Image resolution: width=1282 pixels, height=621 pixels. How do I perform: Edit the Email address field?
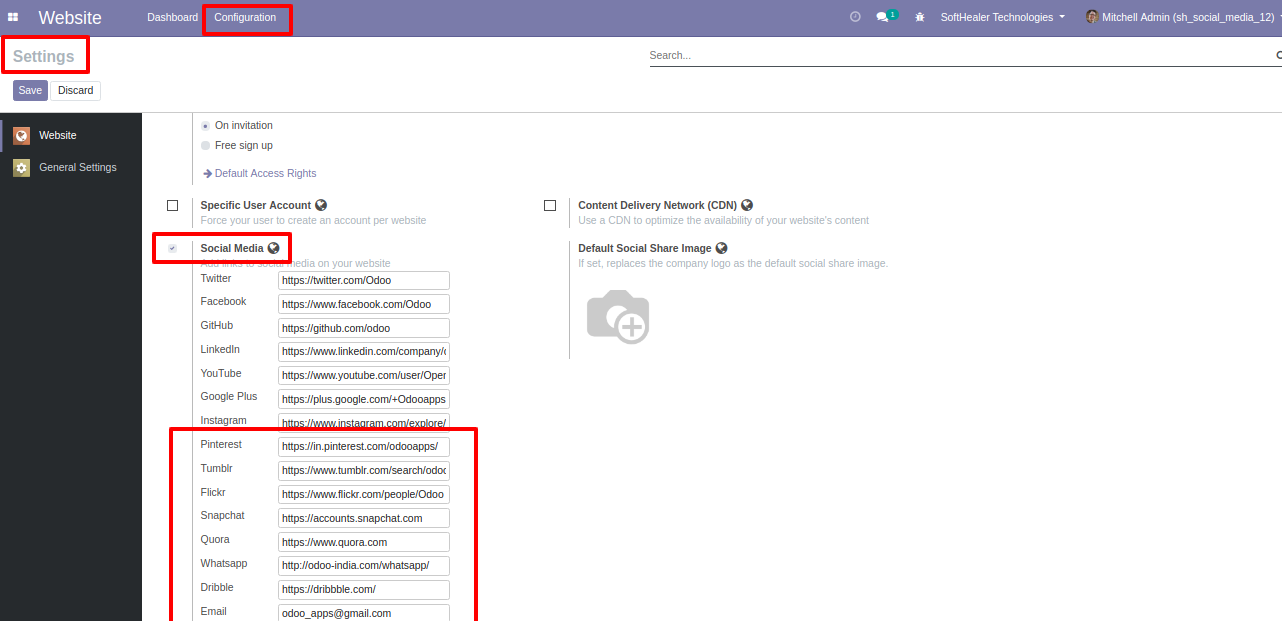tap(364, 613)
